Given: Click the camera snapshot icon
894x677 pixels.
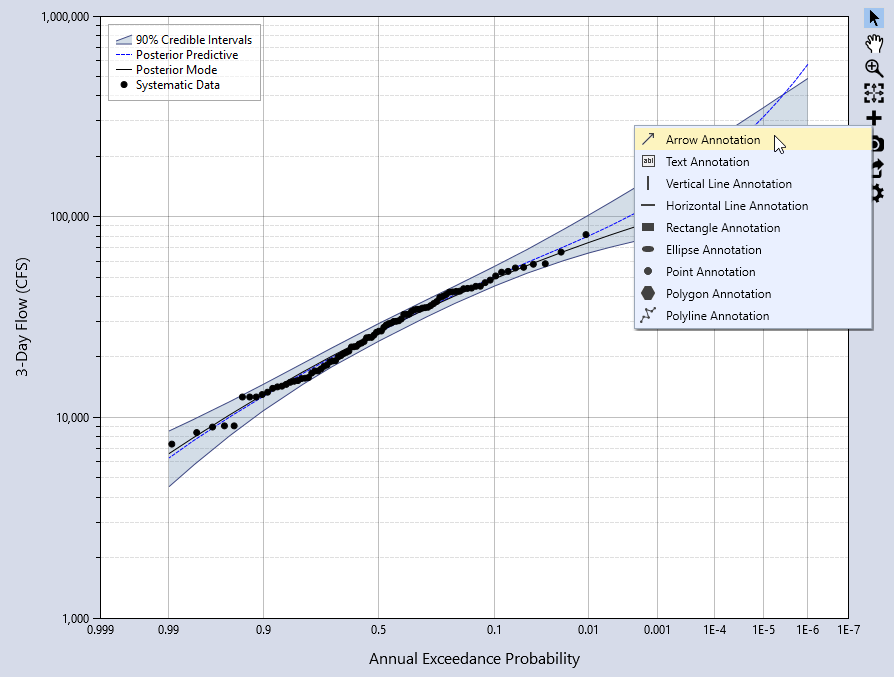Looking at the screenshot, I should pyautogui.click(x=877, y=143).
